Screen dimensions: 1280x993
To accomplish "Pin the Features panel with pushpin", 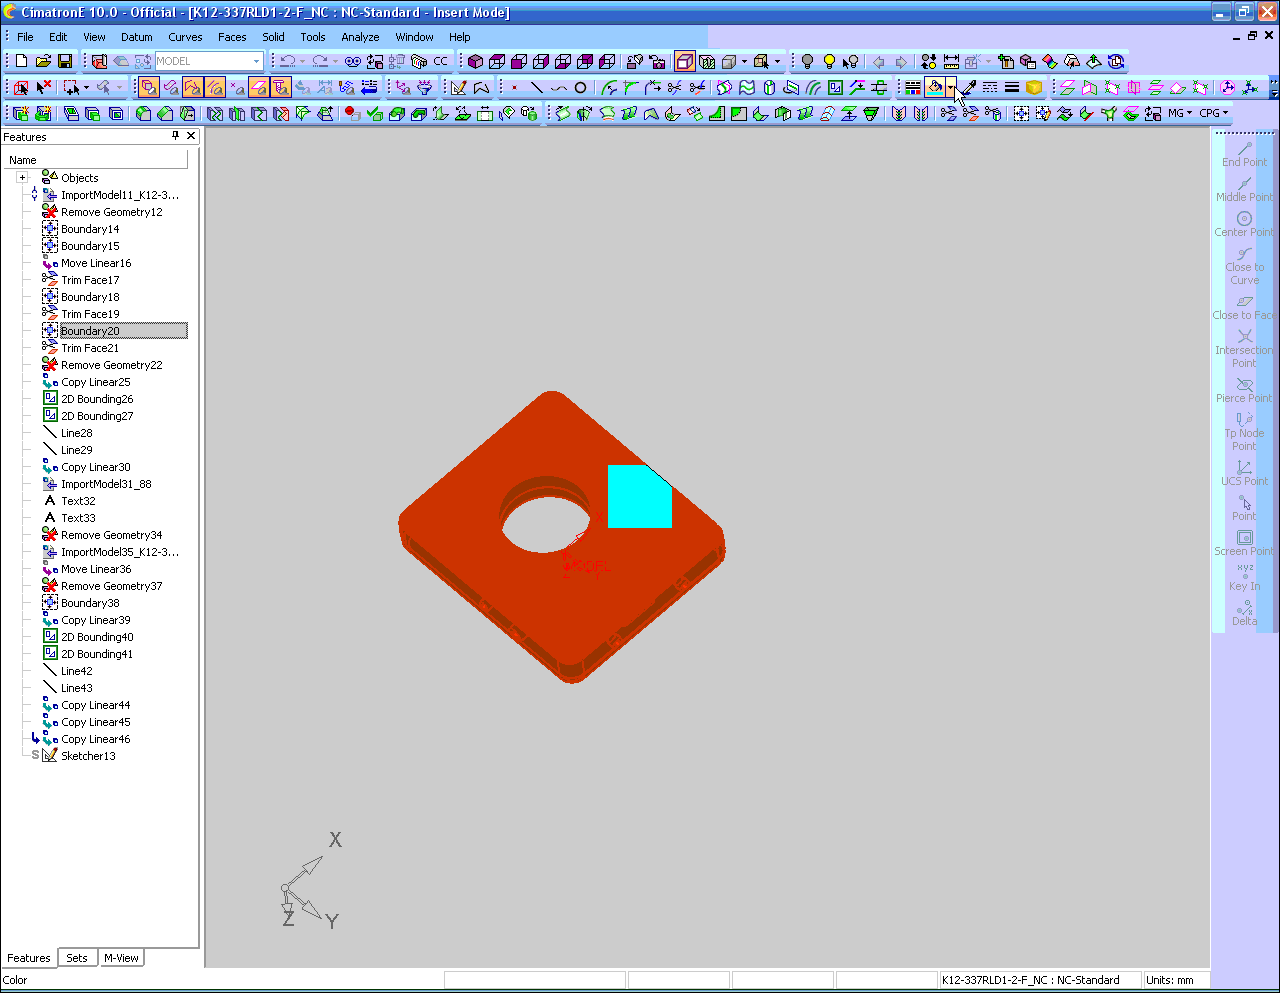I will pos(175,136).
